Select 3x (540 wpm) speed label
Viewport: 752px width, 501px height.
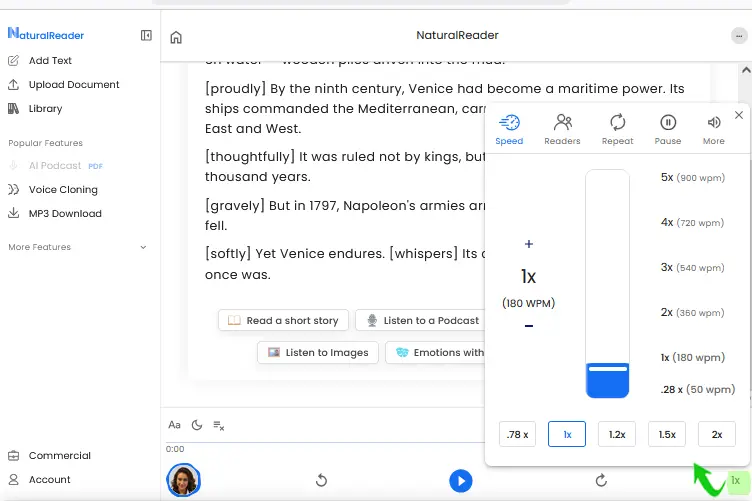[693, 268]
